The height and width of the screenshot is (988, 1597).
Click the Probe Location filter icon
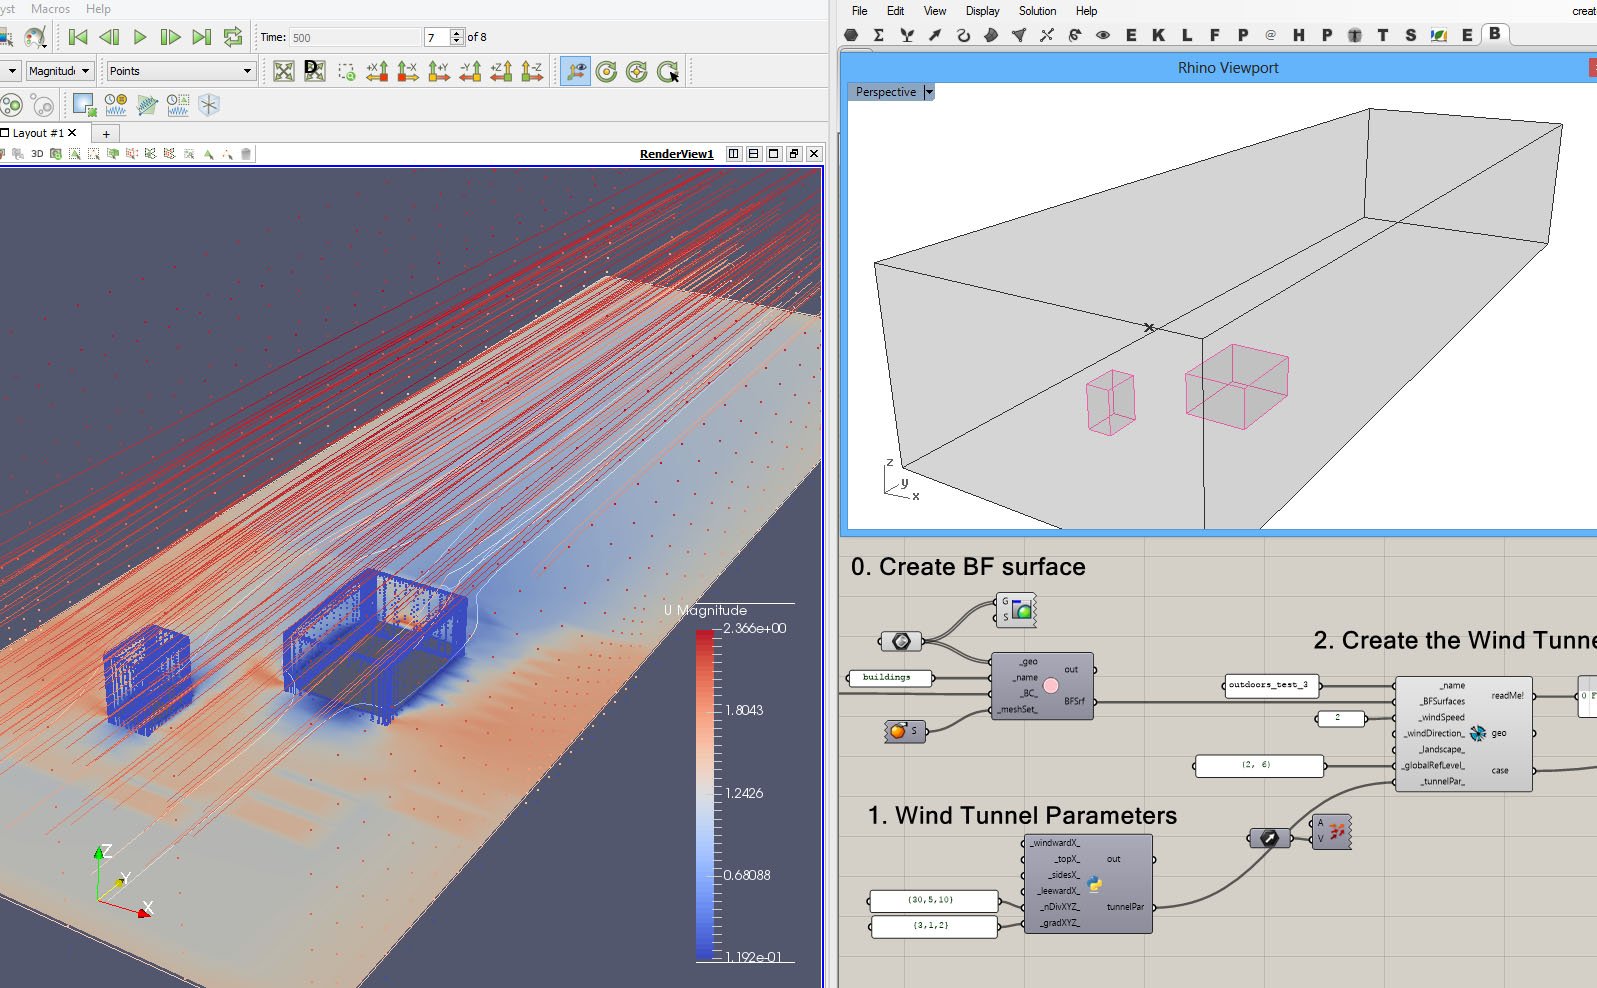tap(209, 105)
